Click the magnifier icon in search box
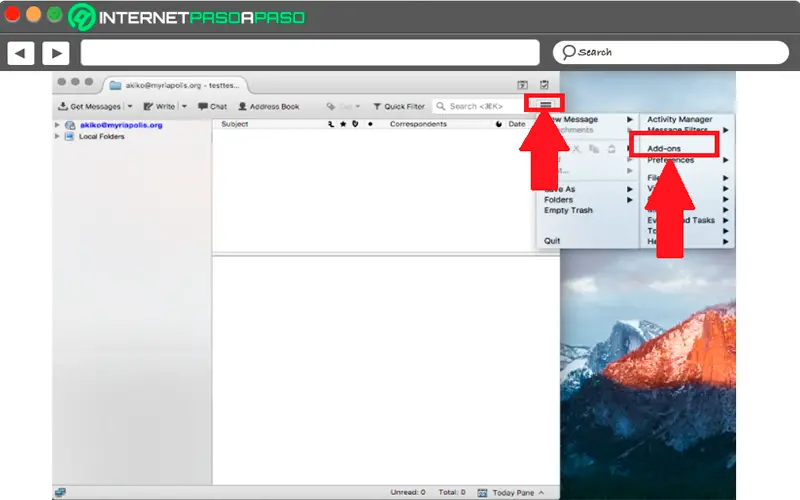Image resolution: width=800 pixels, height=500 pixels. point(441,106)
